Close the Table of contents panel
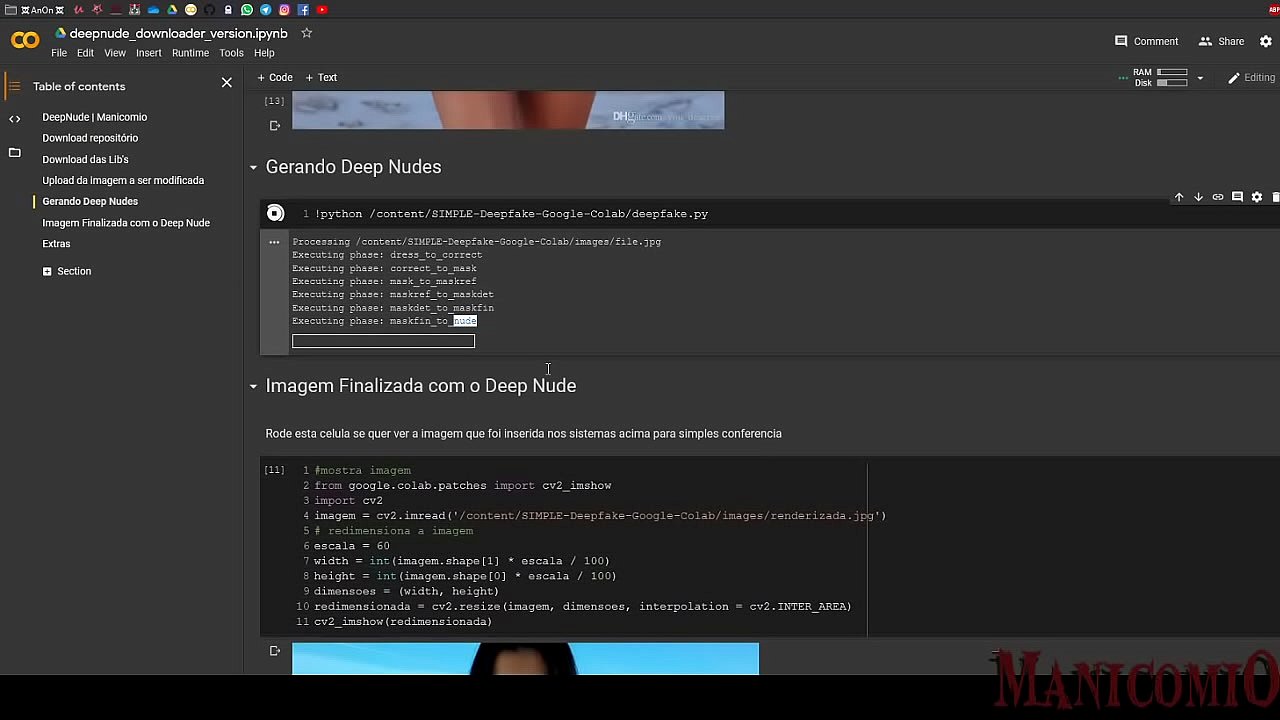The height and width of the screenshot is (720, 1280). pyautogui.click(x=227, y=83)
